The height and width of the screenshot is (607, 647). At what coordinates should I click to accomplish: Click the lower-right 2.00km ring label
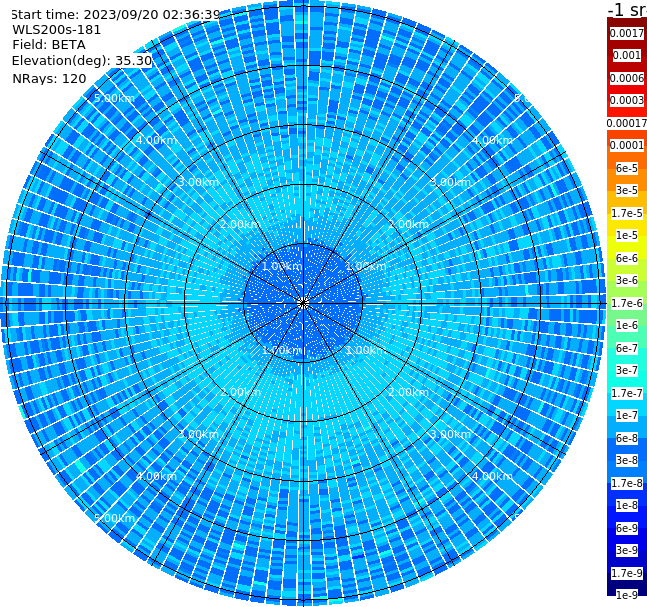click(x=408, y=392)
